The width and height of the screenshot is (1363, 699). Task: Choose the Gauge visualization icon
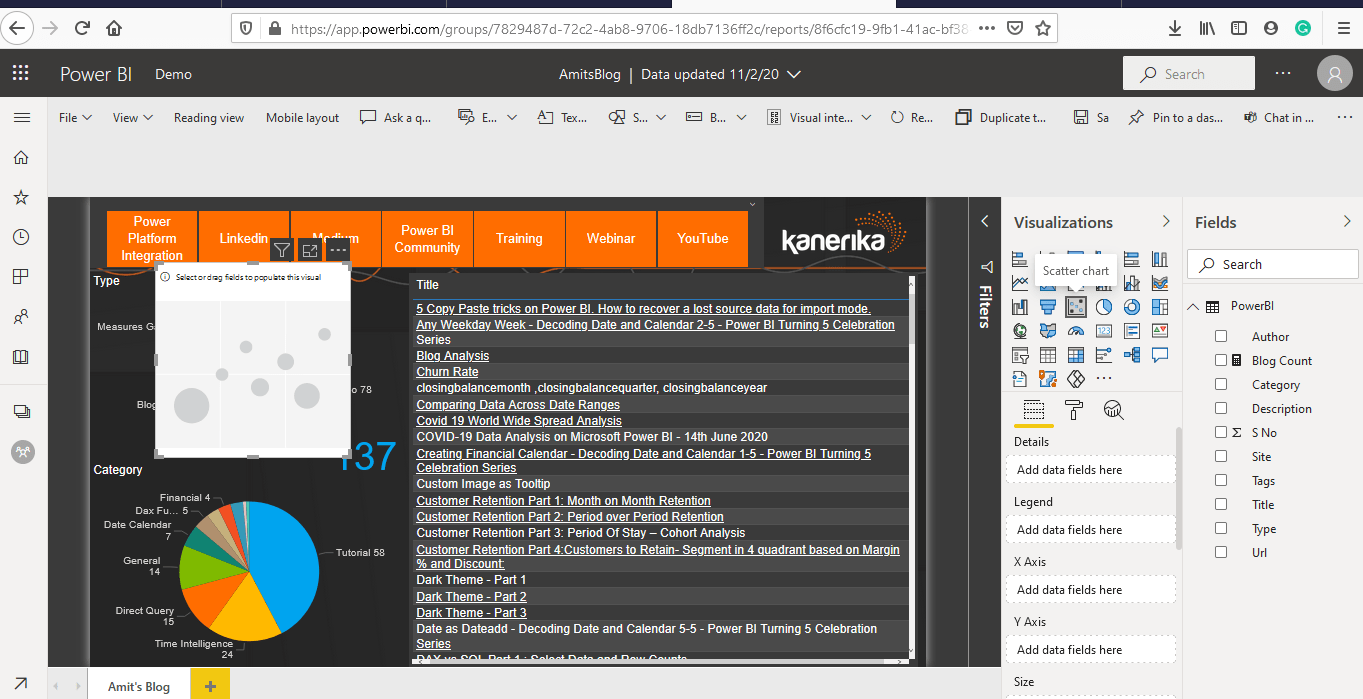coord(1076,331)
